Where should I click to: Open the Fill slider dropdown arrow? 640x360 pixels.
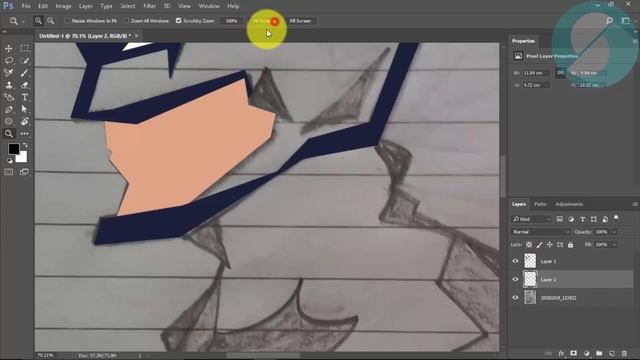pyautogui.click(x=614, y=244)
